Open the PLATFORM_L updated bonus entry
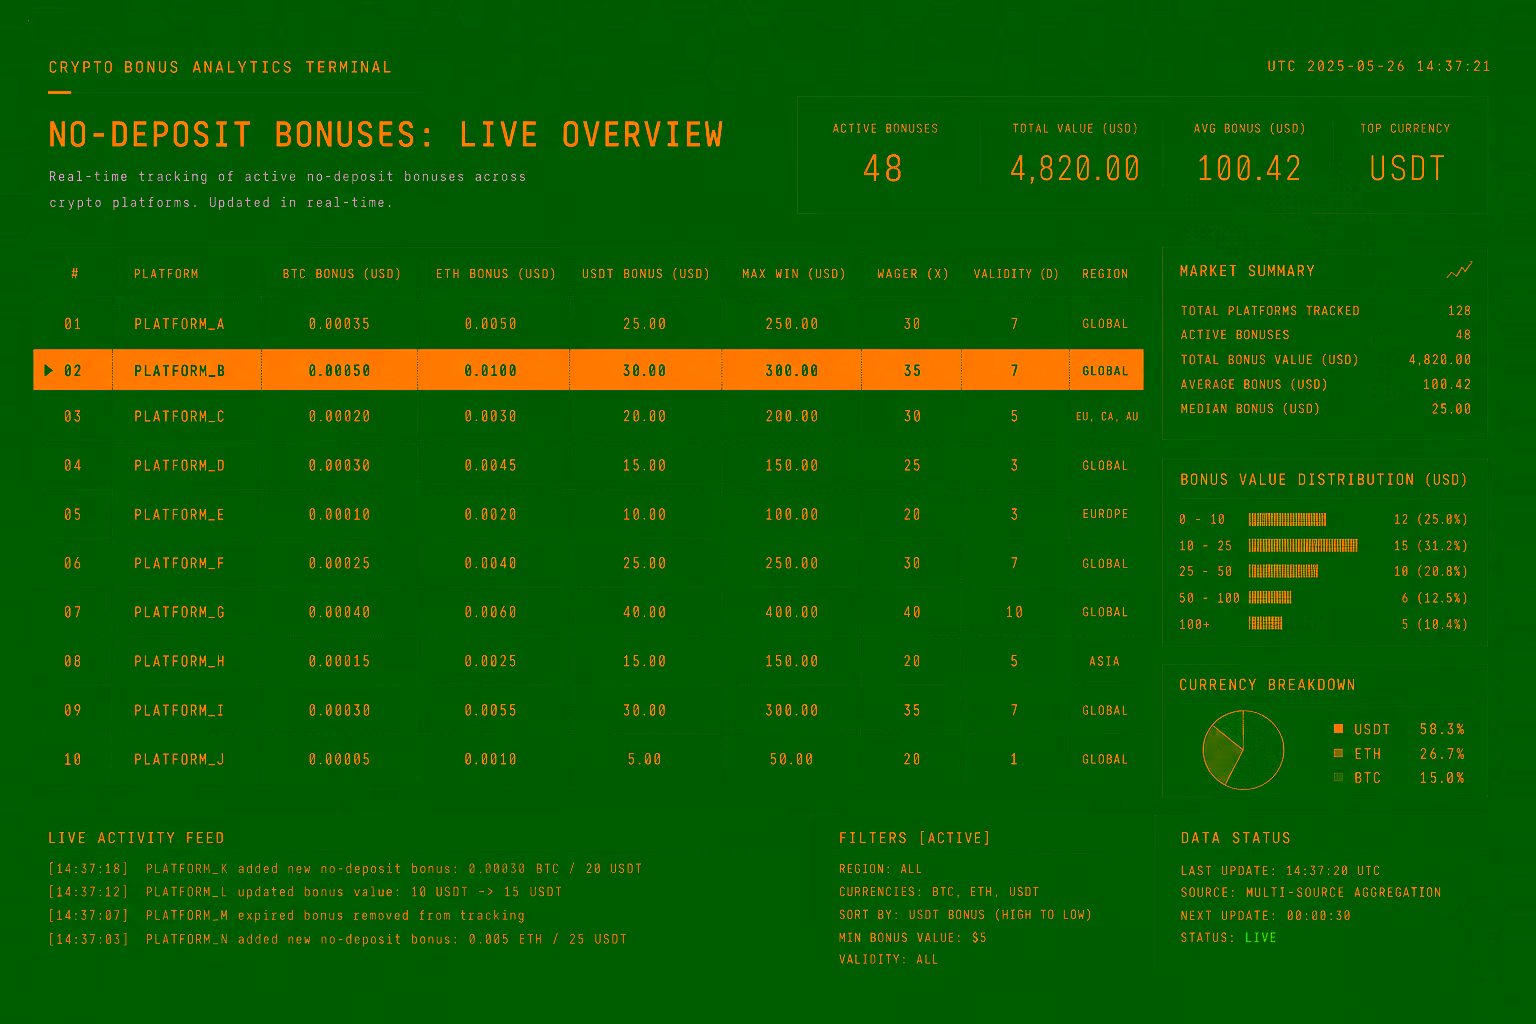 [x=305, y=892]
